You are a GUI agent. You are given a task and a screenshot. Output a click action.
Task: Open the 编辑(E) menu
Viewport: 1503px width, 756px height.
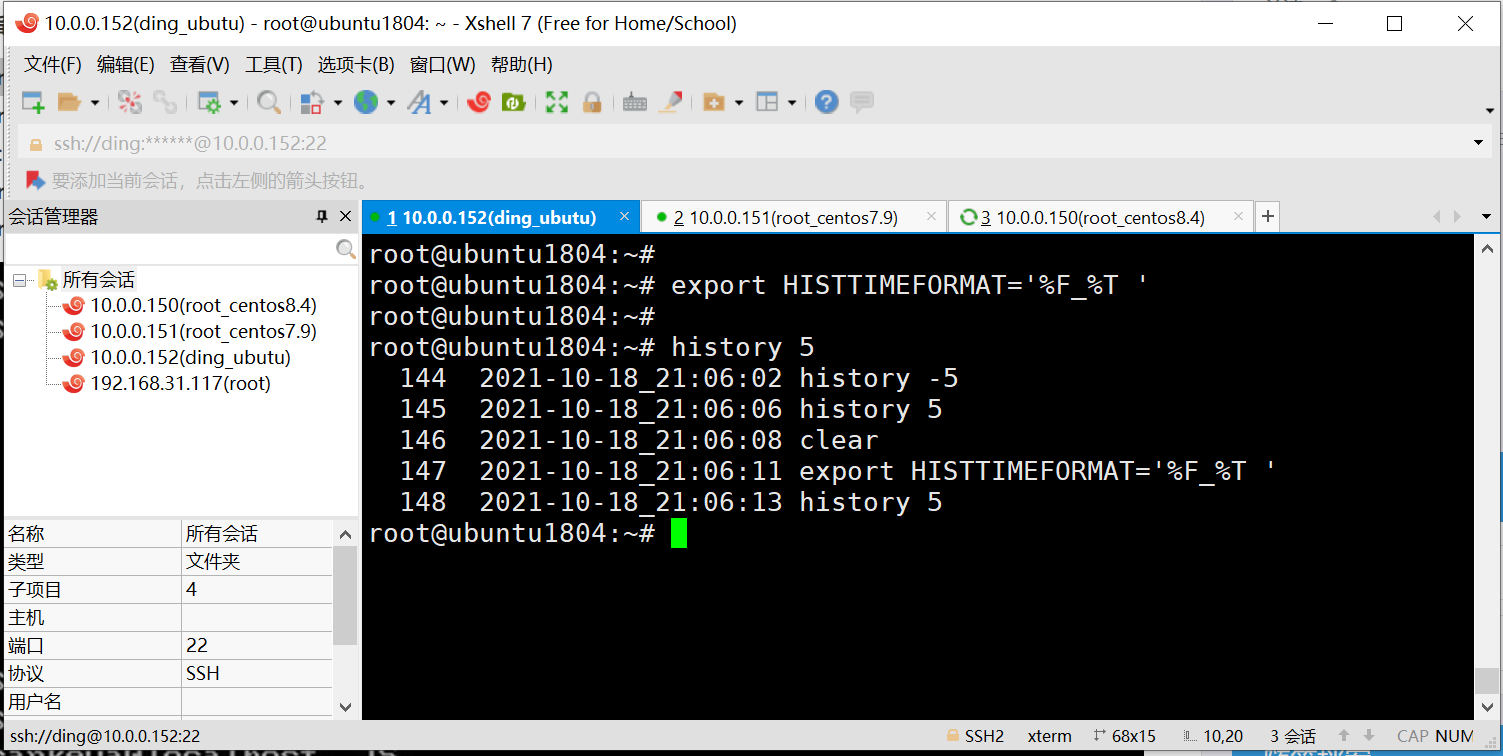126,65
